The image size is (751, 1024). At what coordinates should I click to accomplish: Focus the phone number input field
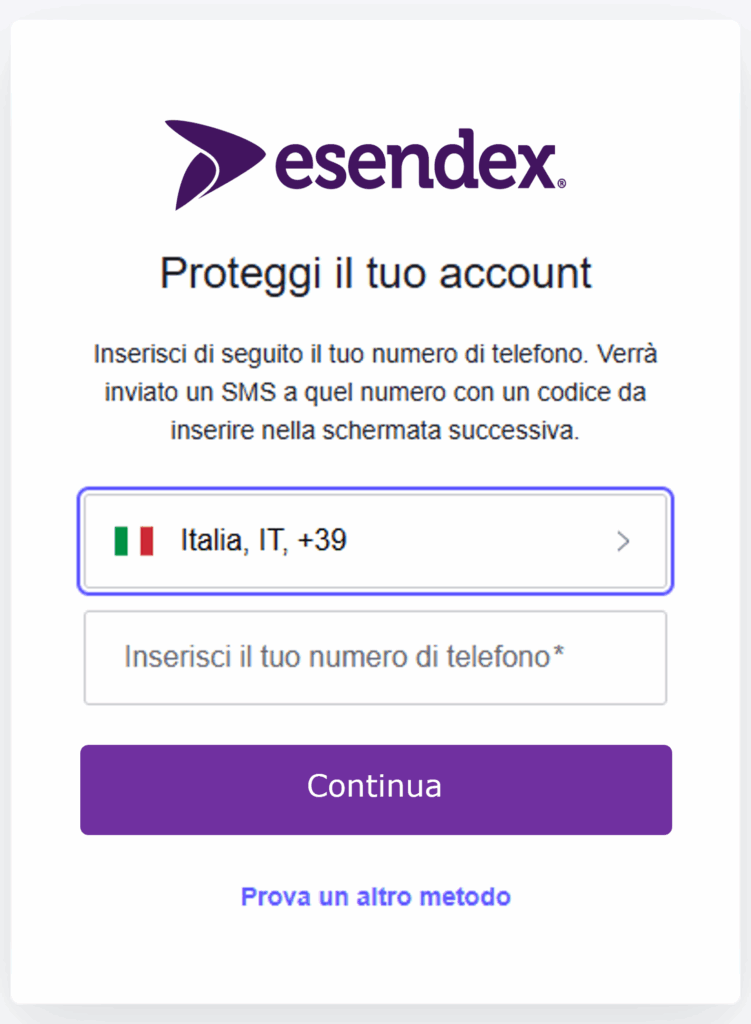(375, 657)
